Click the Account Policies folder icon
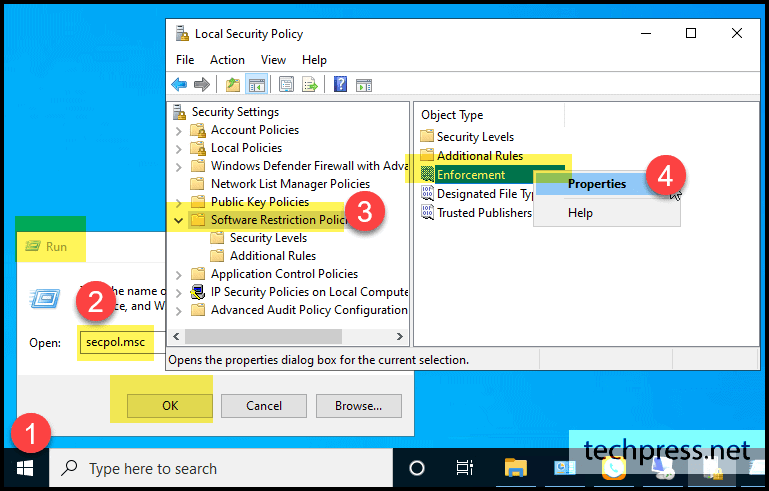This screenshot has width=769, height=491. click(x=198, y=130)
